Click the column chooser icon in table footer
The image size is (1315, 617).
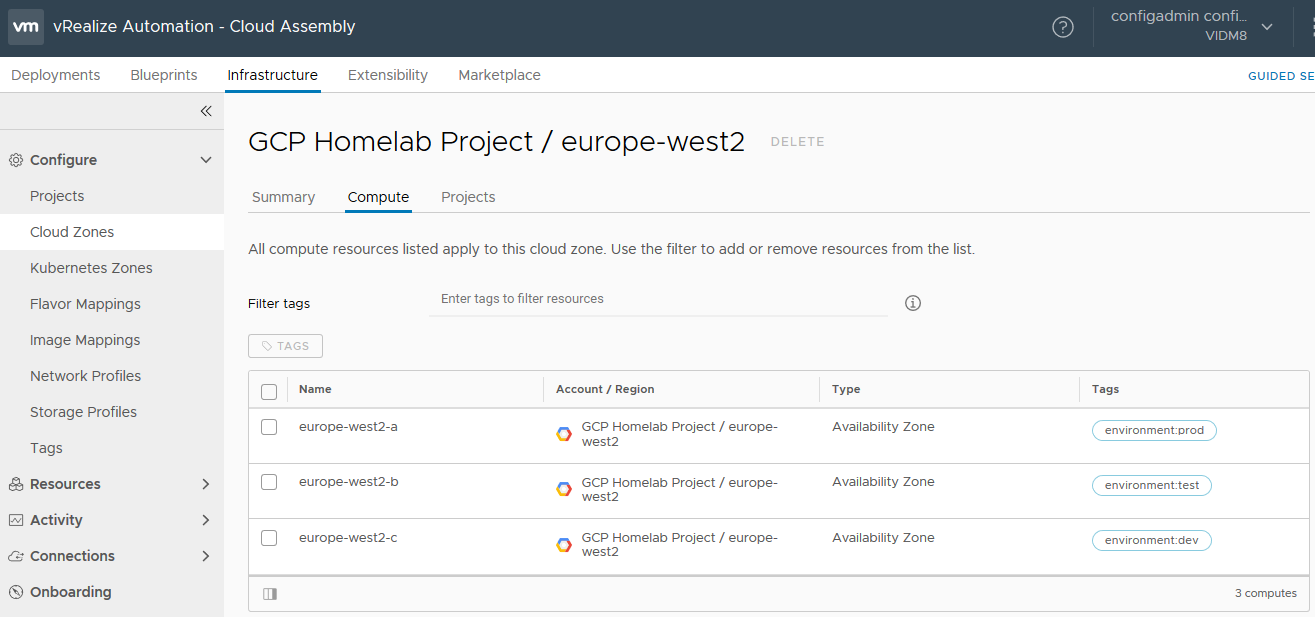point(270,594)
